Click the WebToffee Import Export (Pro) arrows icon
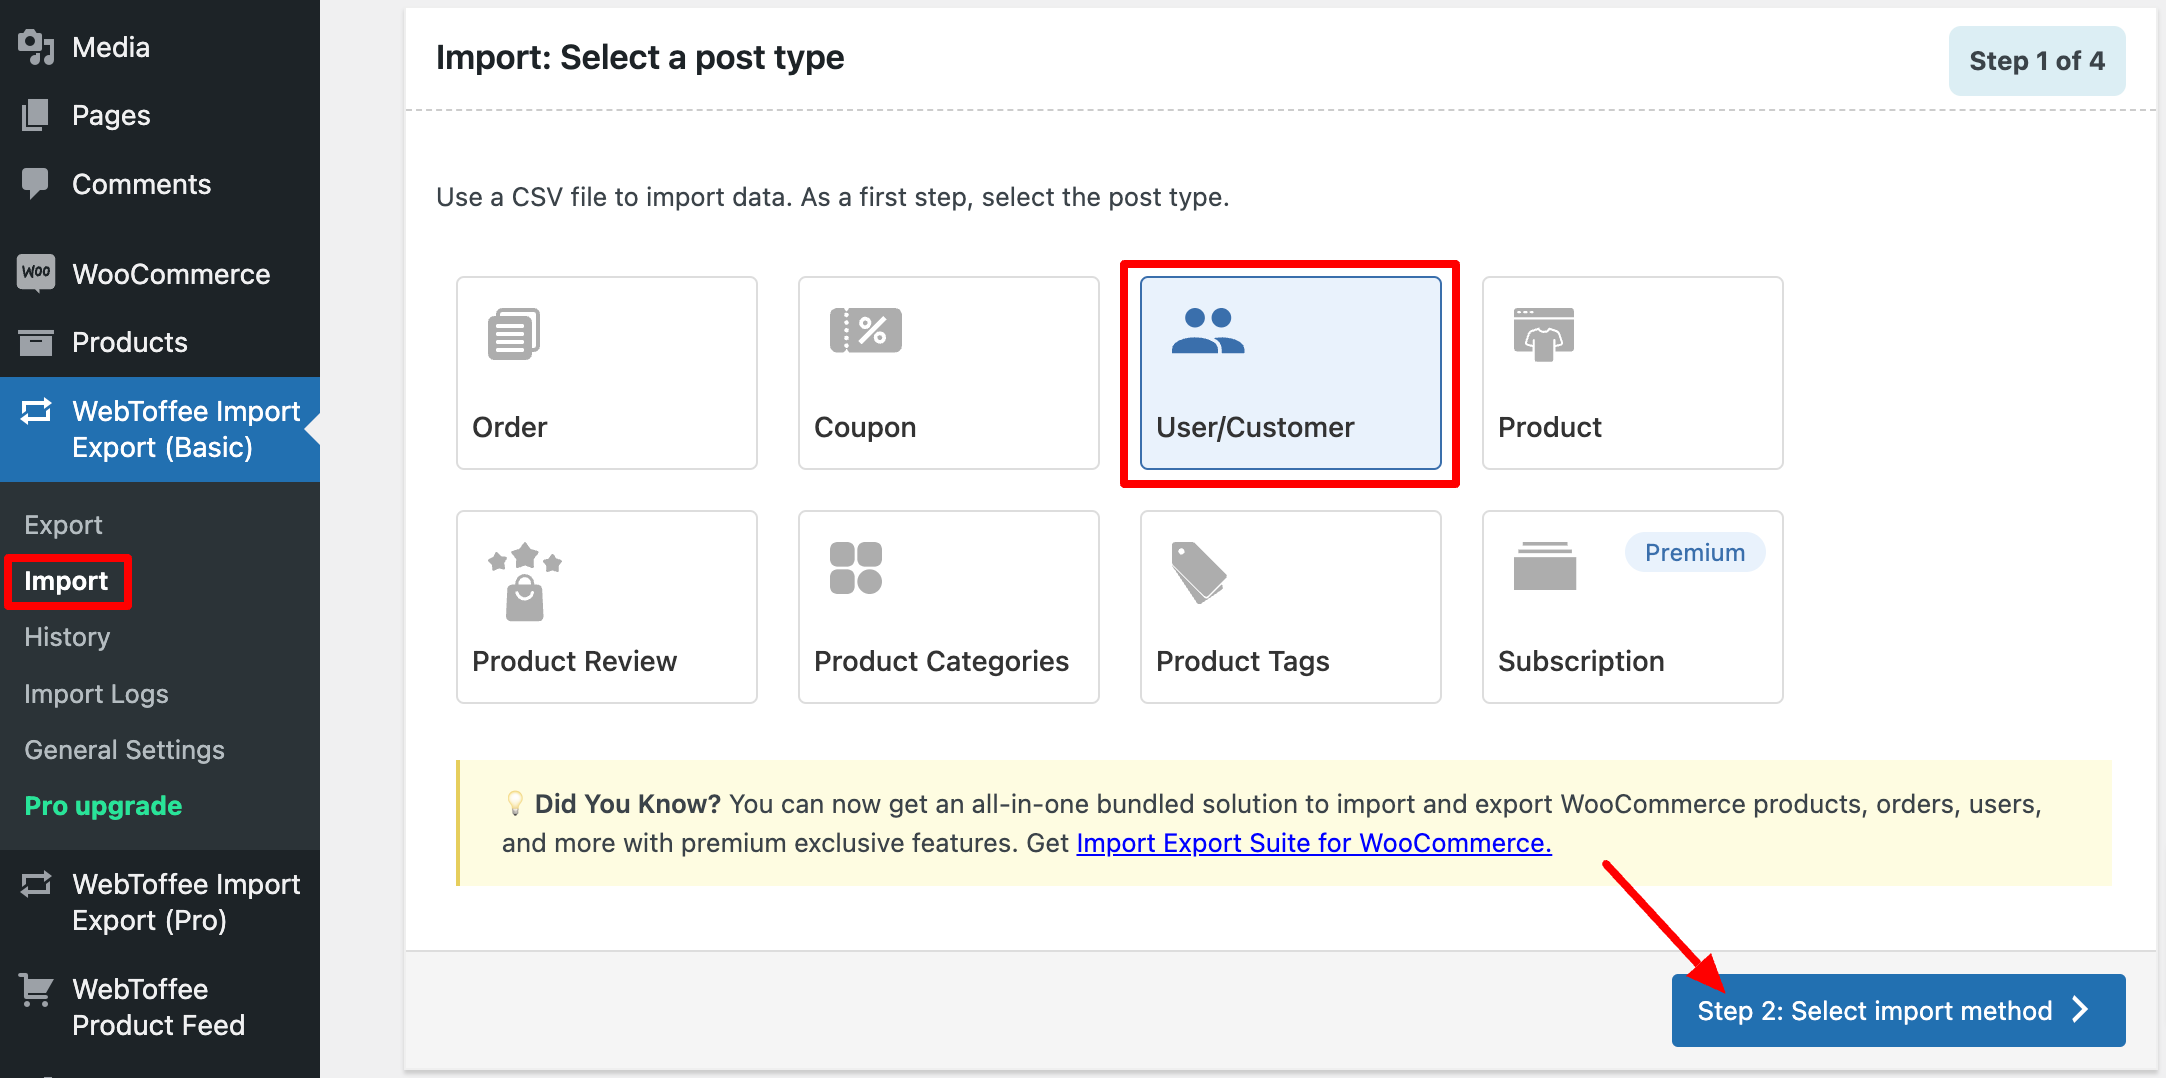Viewport: 2166px width, 1078px height. (x=36, y=884)
